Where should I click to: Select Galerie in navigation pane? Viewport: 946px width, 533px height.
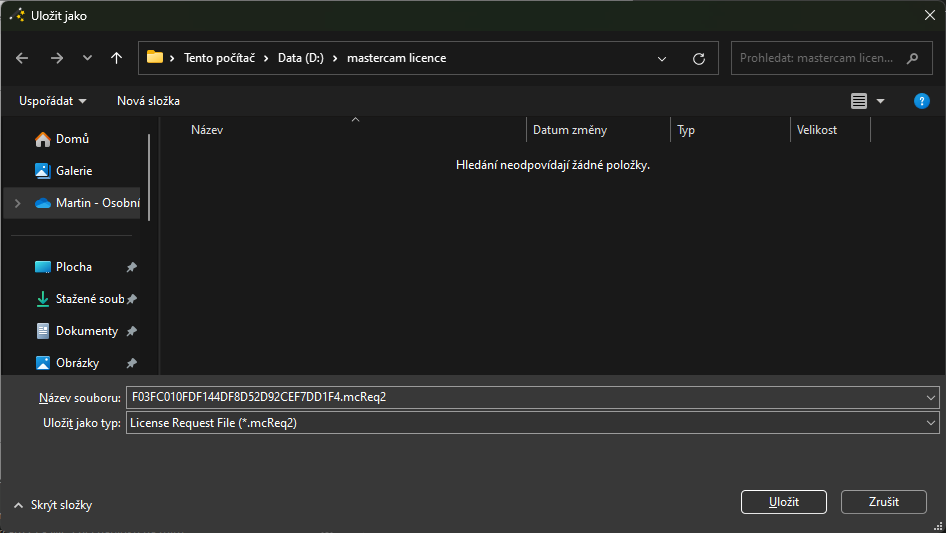73,171
